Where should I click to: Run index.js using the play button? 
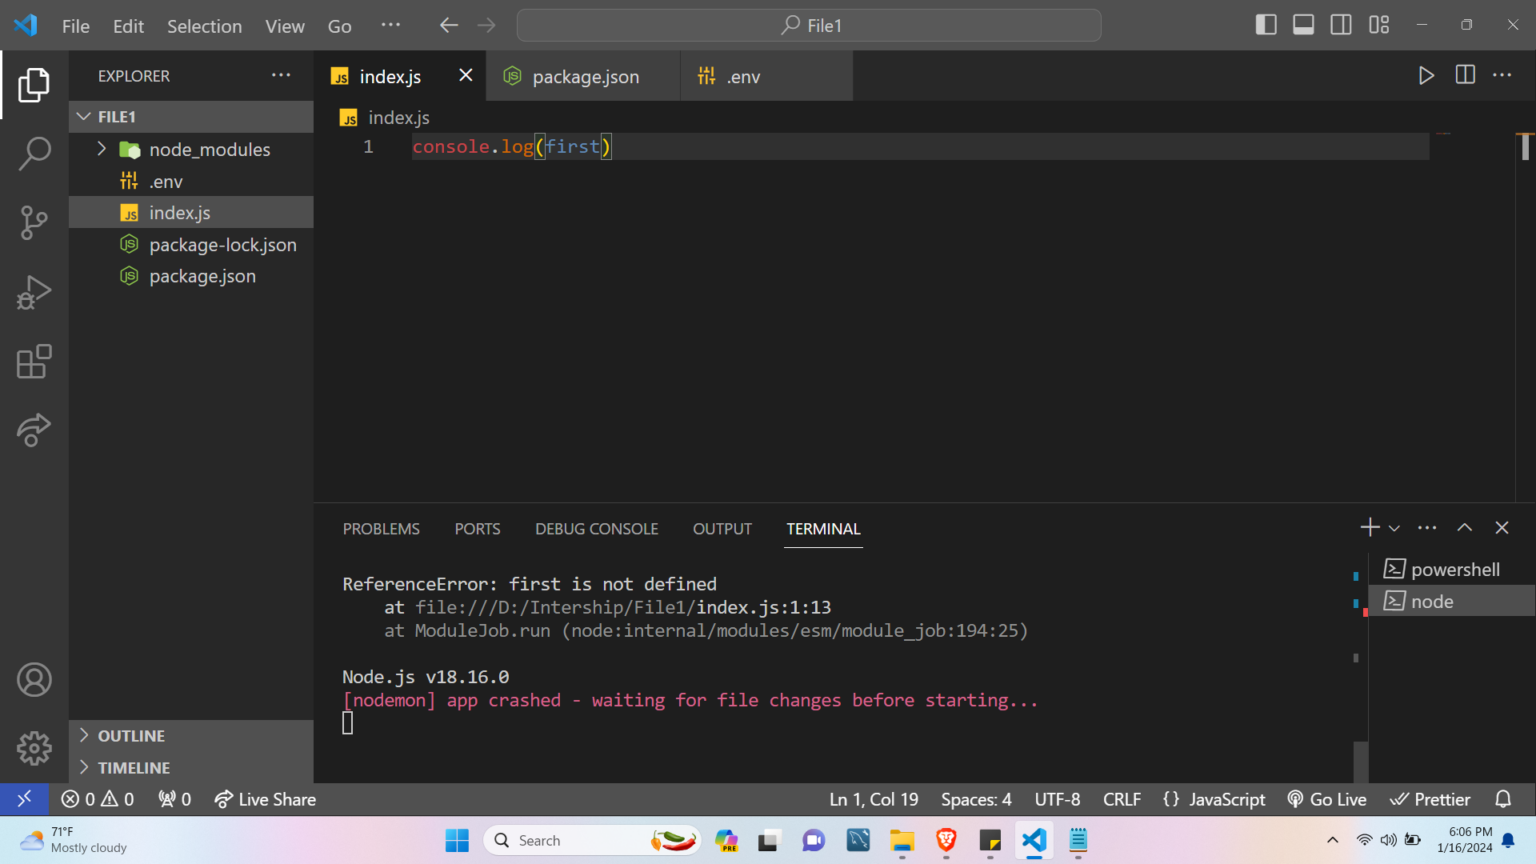pos(1426,75)
